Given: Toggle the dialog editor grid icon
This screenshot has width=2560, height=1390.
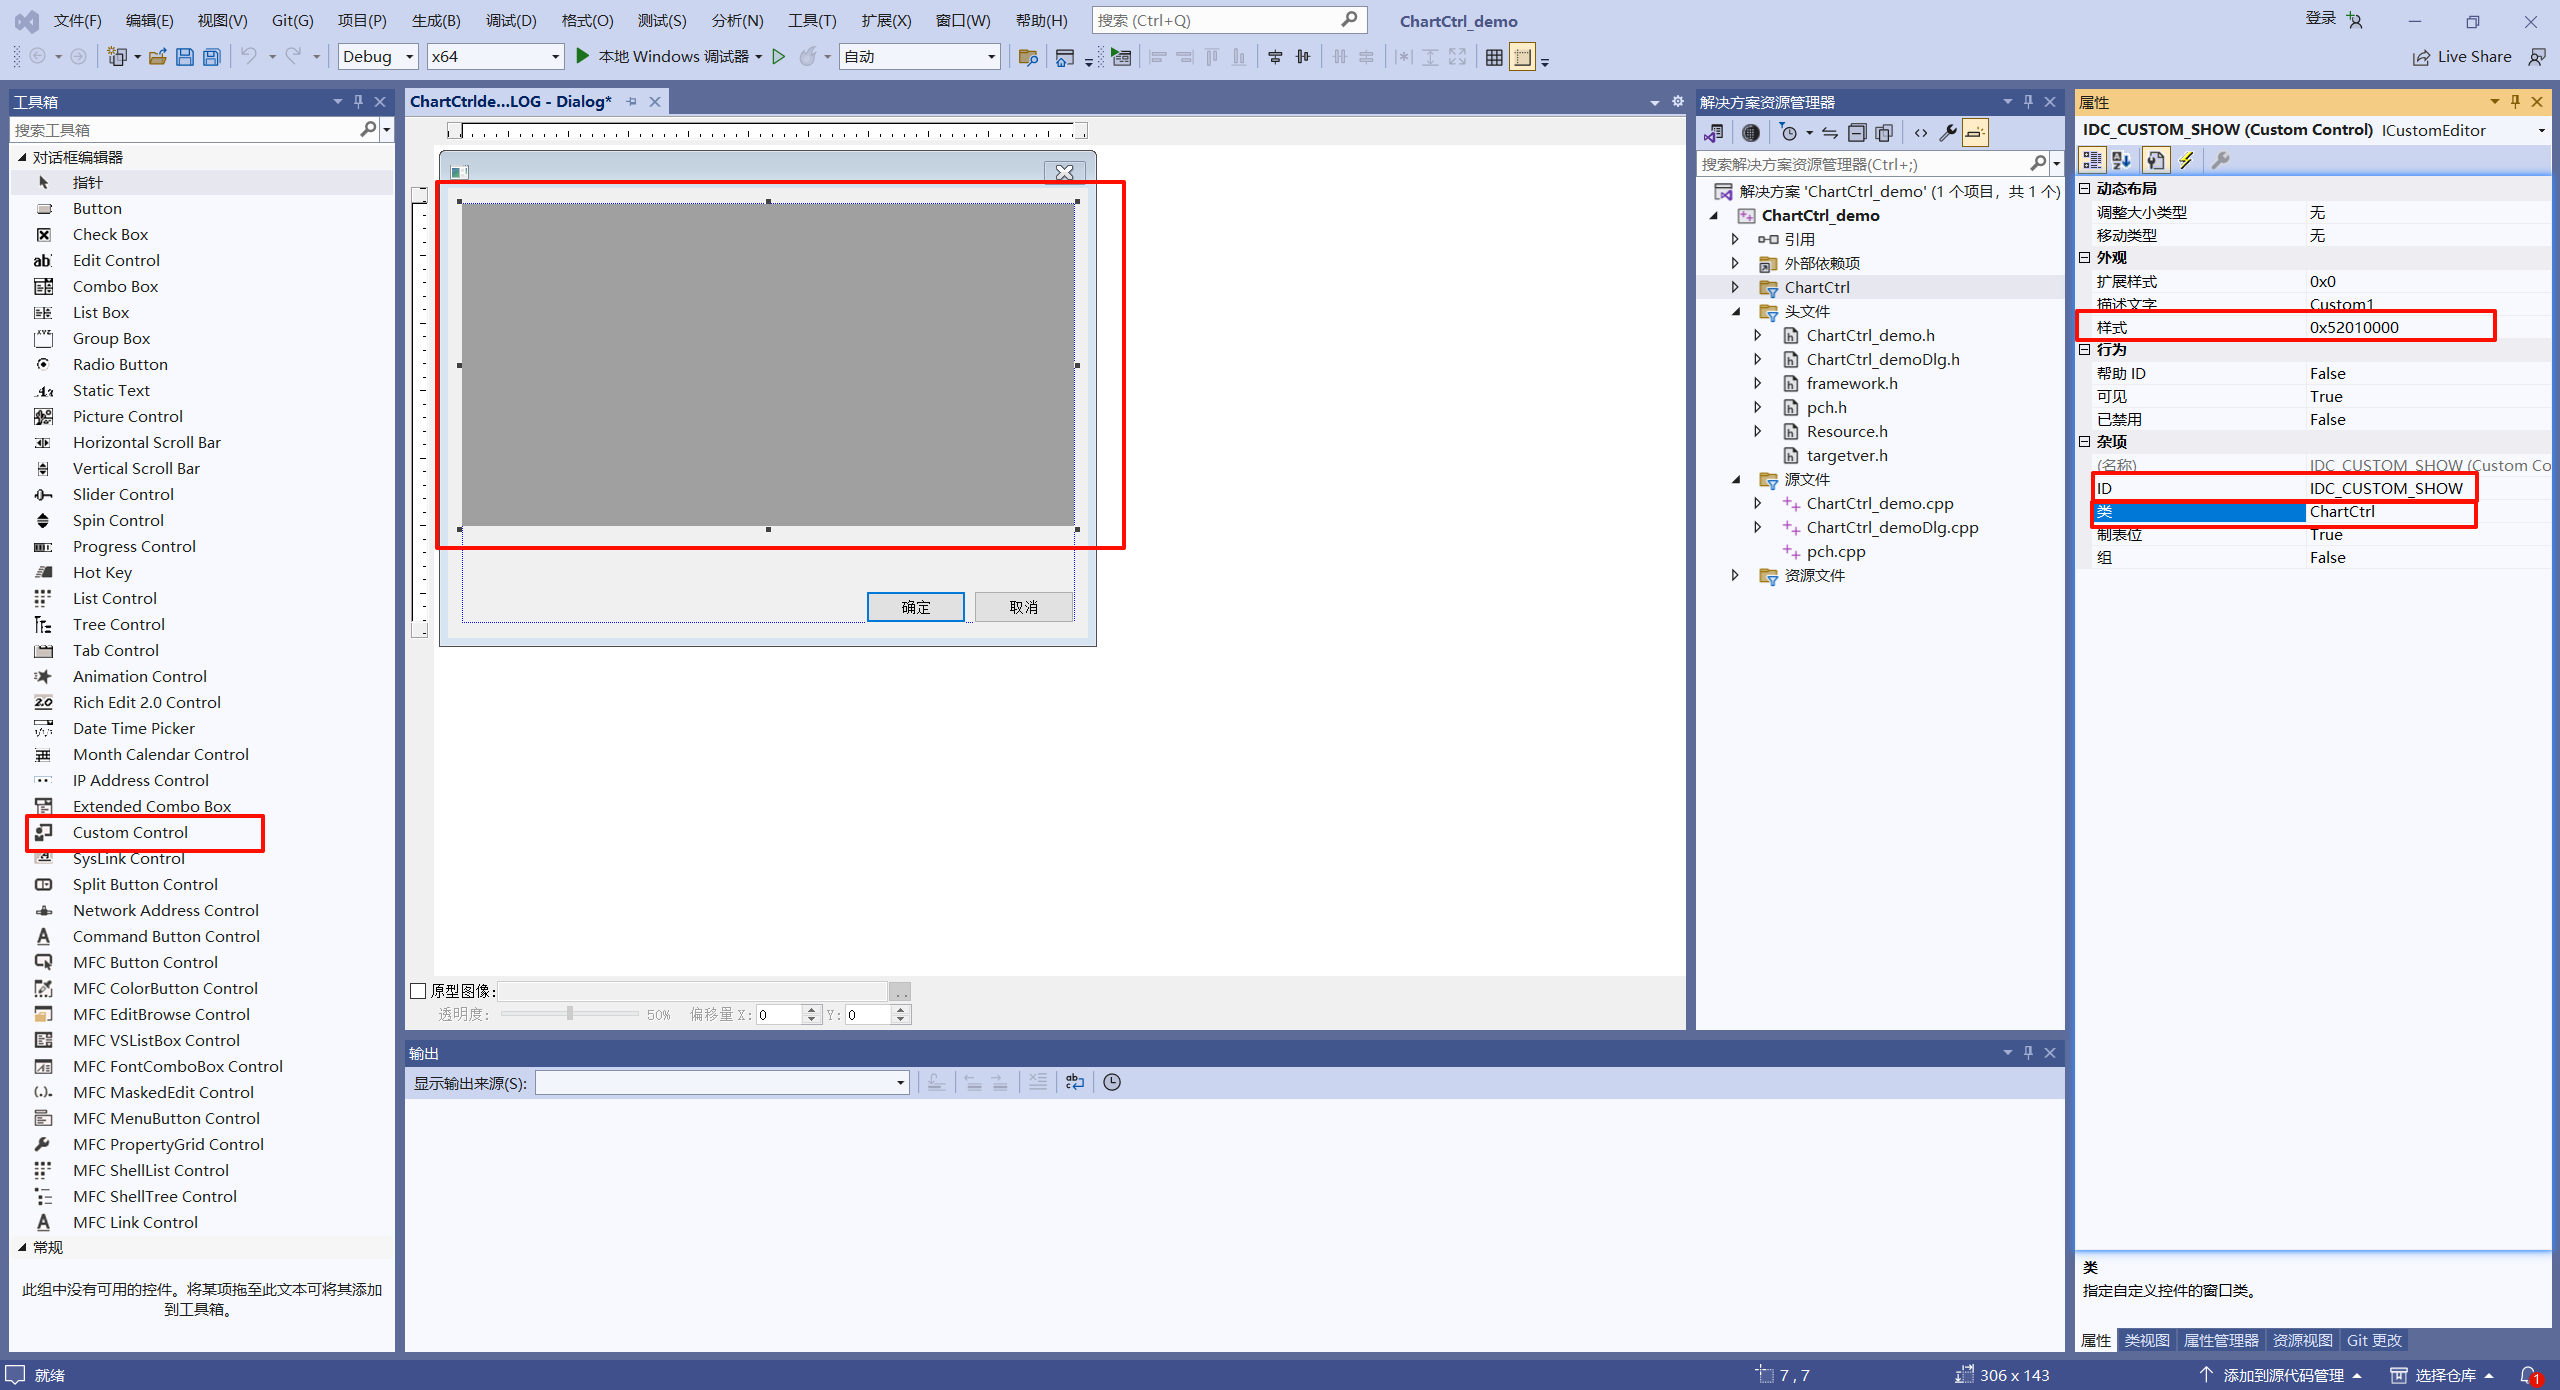Looking at the screenshot, I should (1494, 57).
